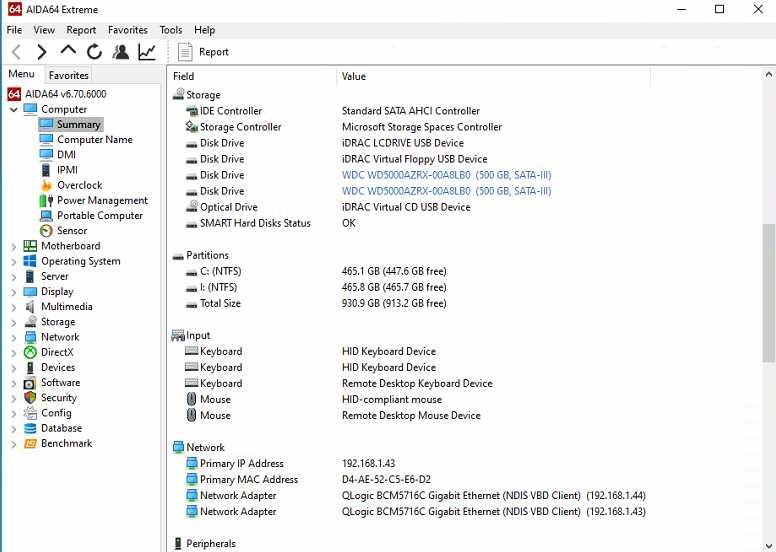Click the IPMI device icon

tap(46, 170)
